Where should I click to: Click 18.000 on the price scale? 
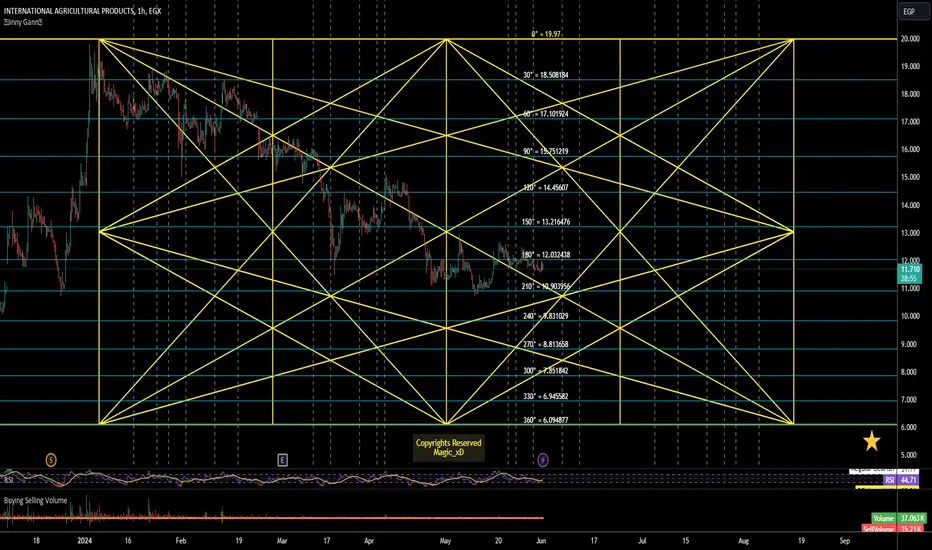910,94
